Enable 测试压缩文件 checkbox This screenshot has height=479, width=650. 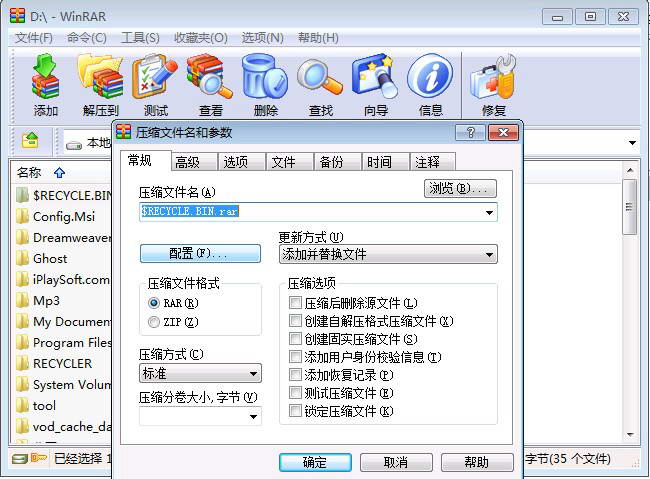coord(295,392)
